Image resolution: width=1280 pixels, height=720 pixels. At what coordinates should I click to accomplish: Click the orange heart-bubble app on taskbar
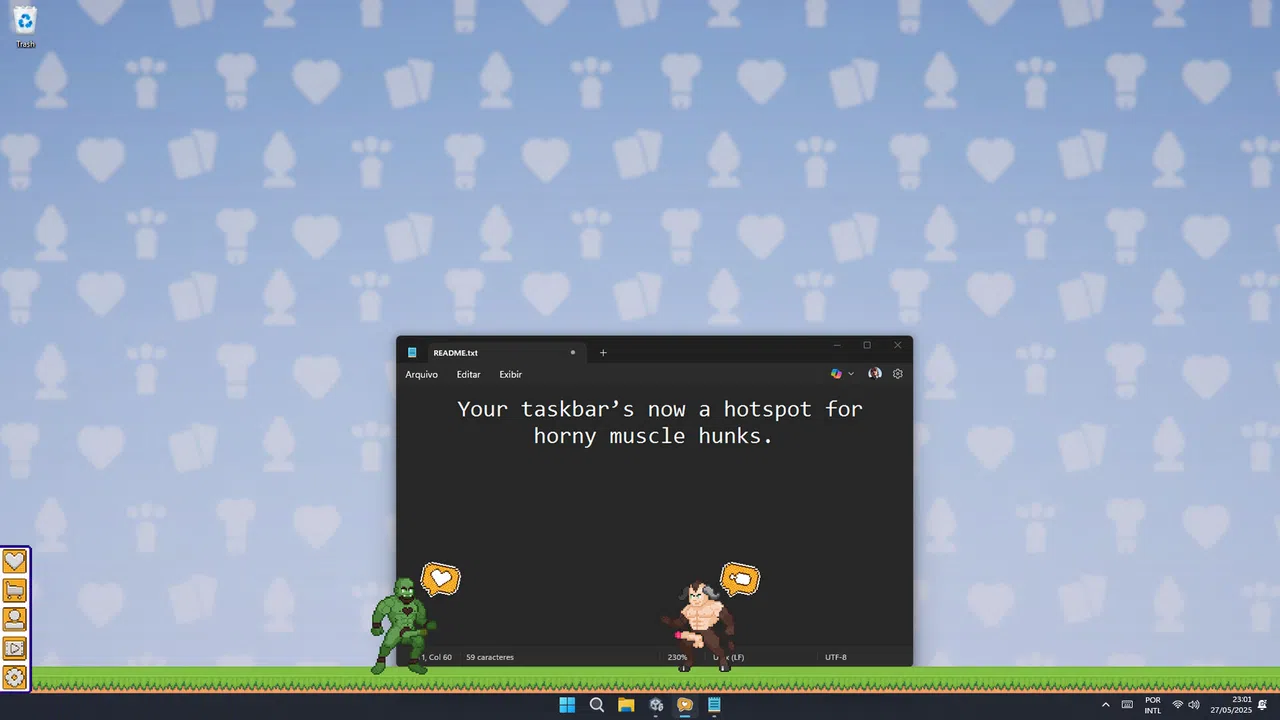pyautogui.click(x=685, y=705)
